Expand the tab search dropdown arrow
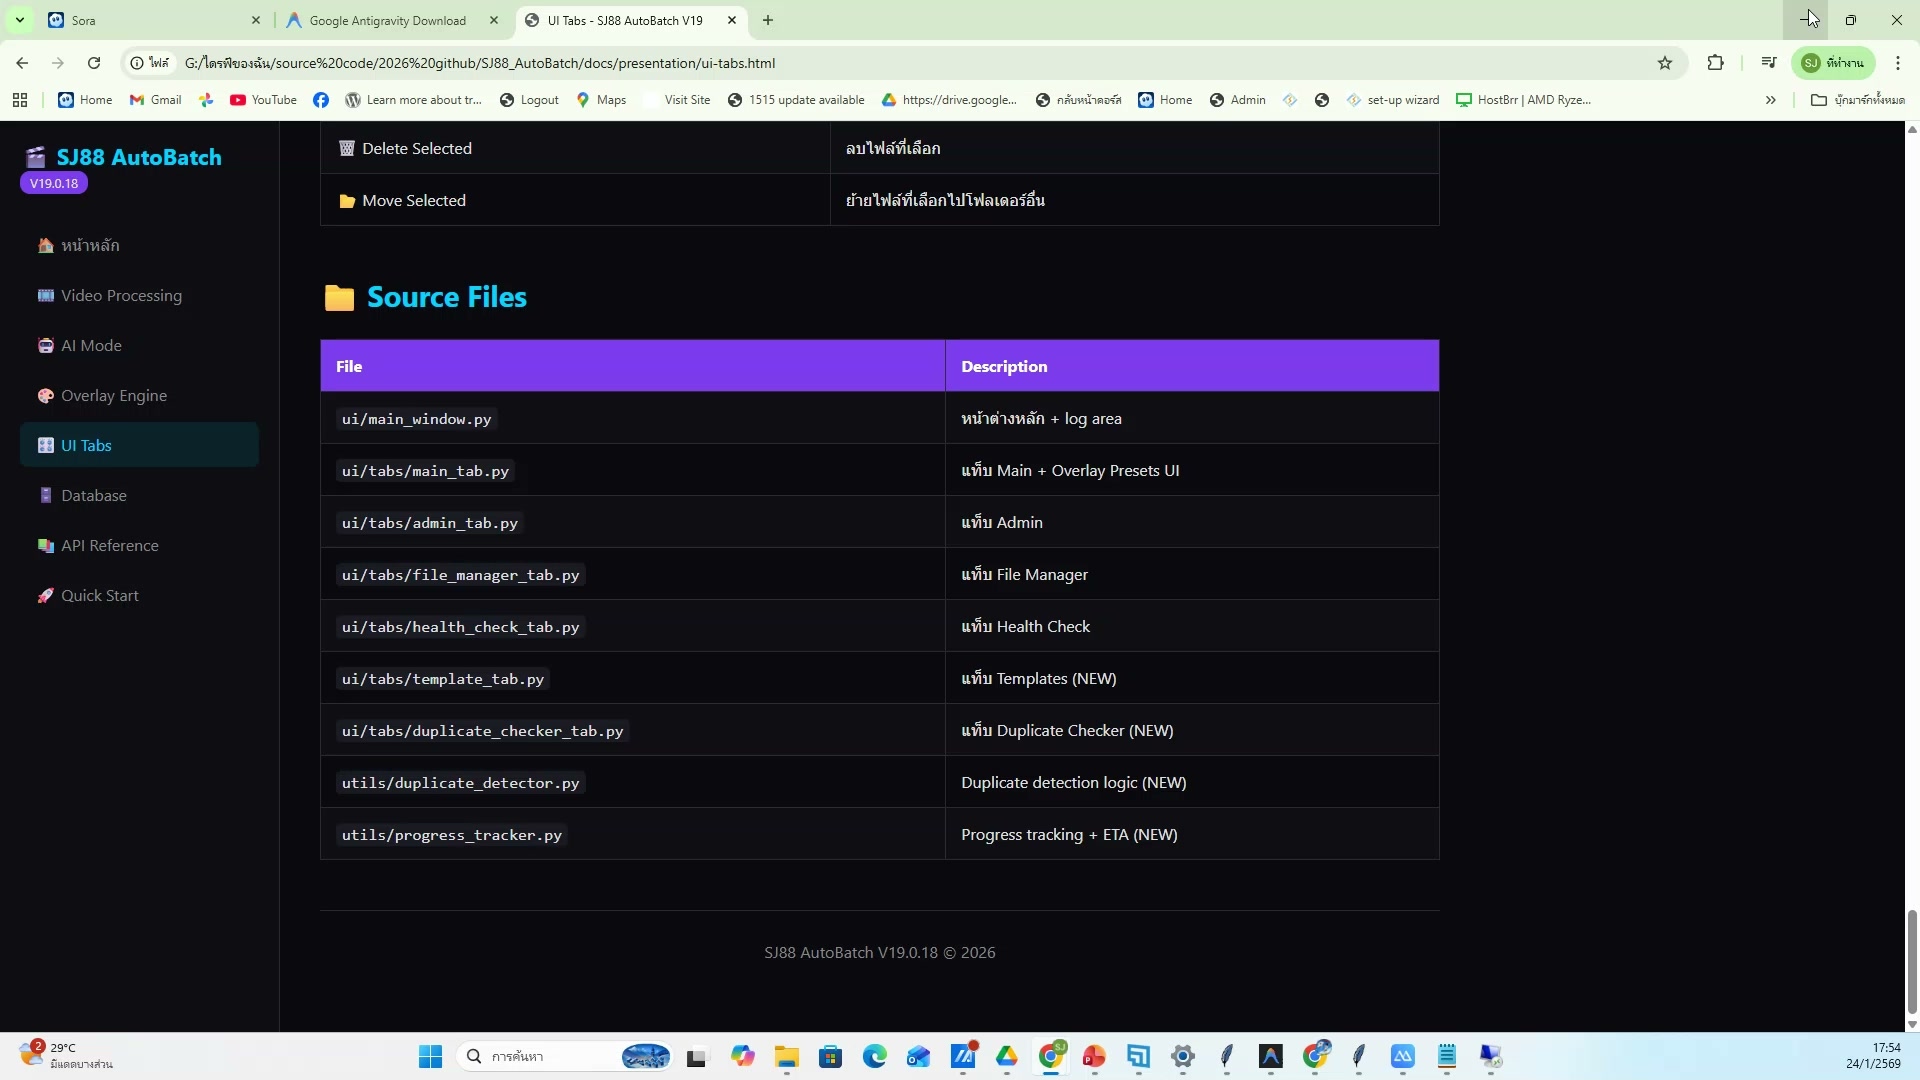Screen dimensions: 1920x1080 point(19,20)
